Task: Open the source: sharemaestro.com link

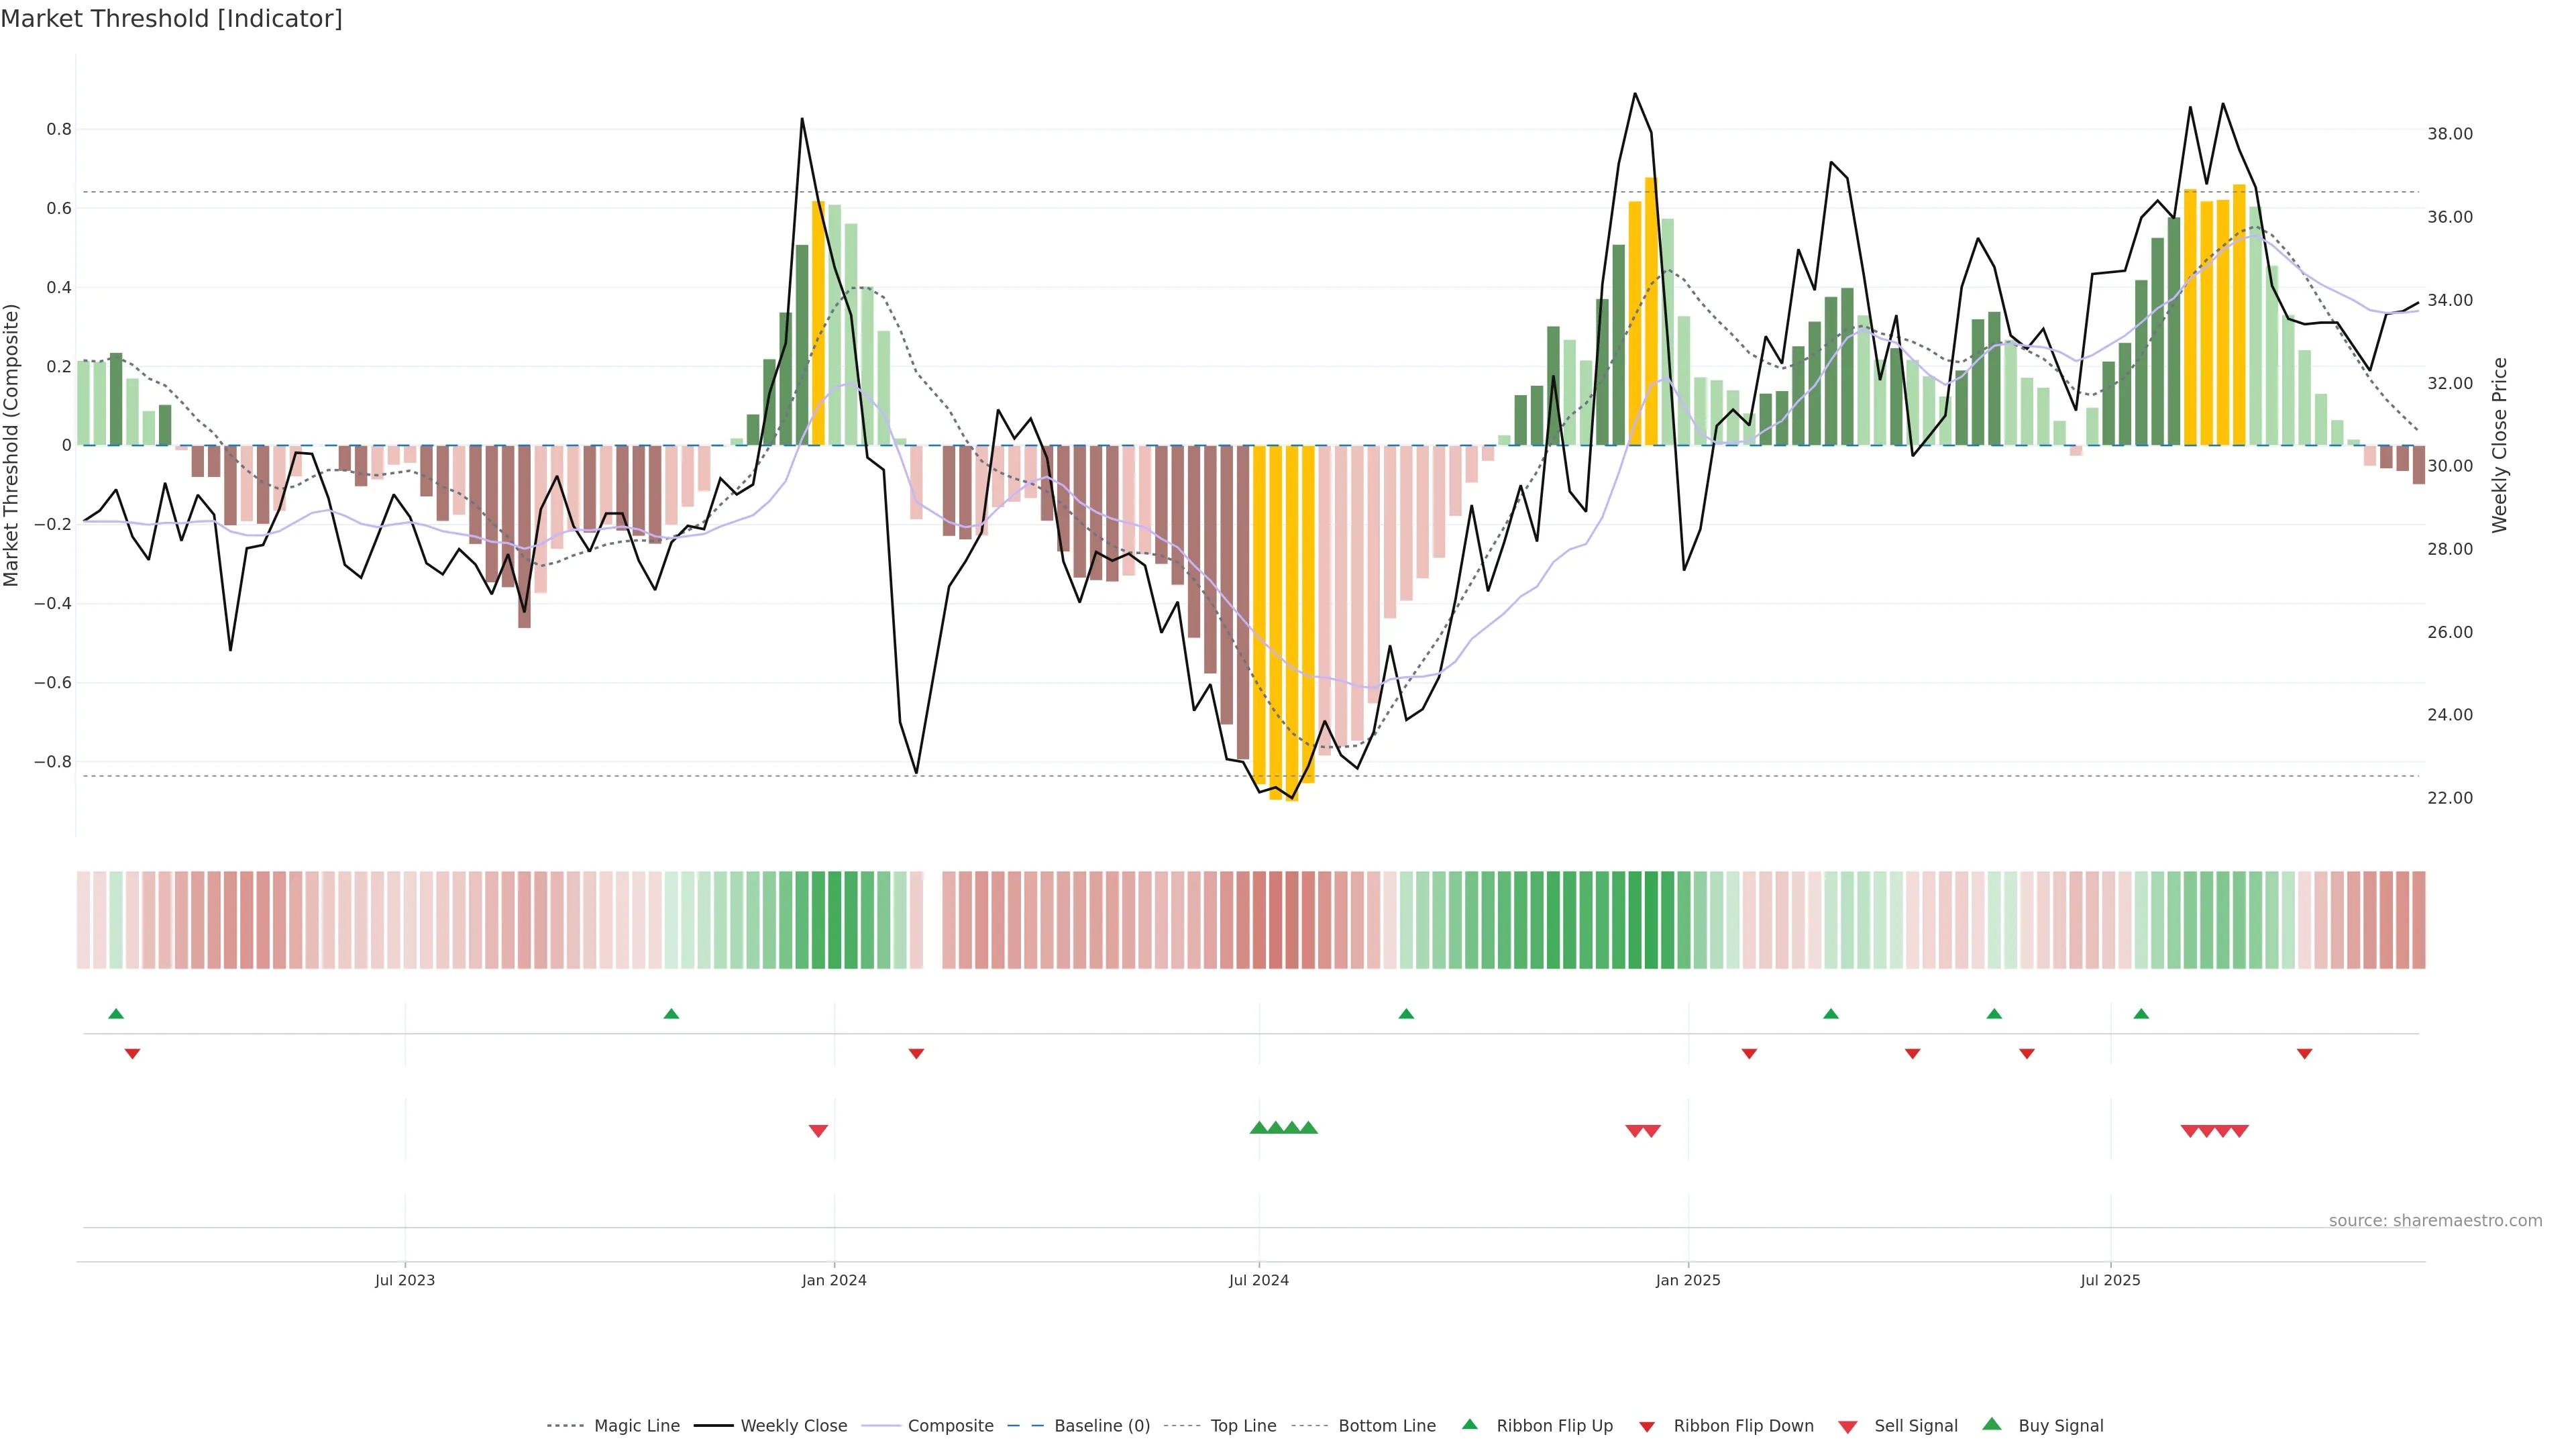Action: (2435, 1221)
